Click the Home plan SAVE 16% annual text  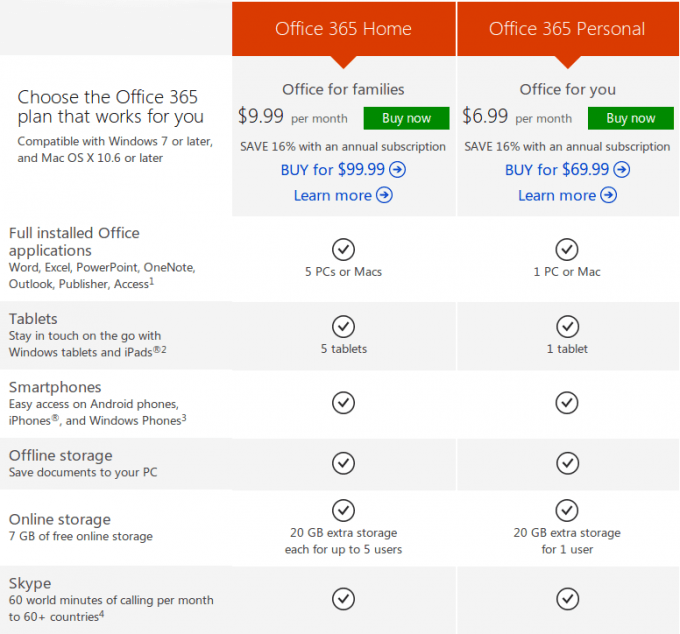[343, 147]
